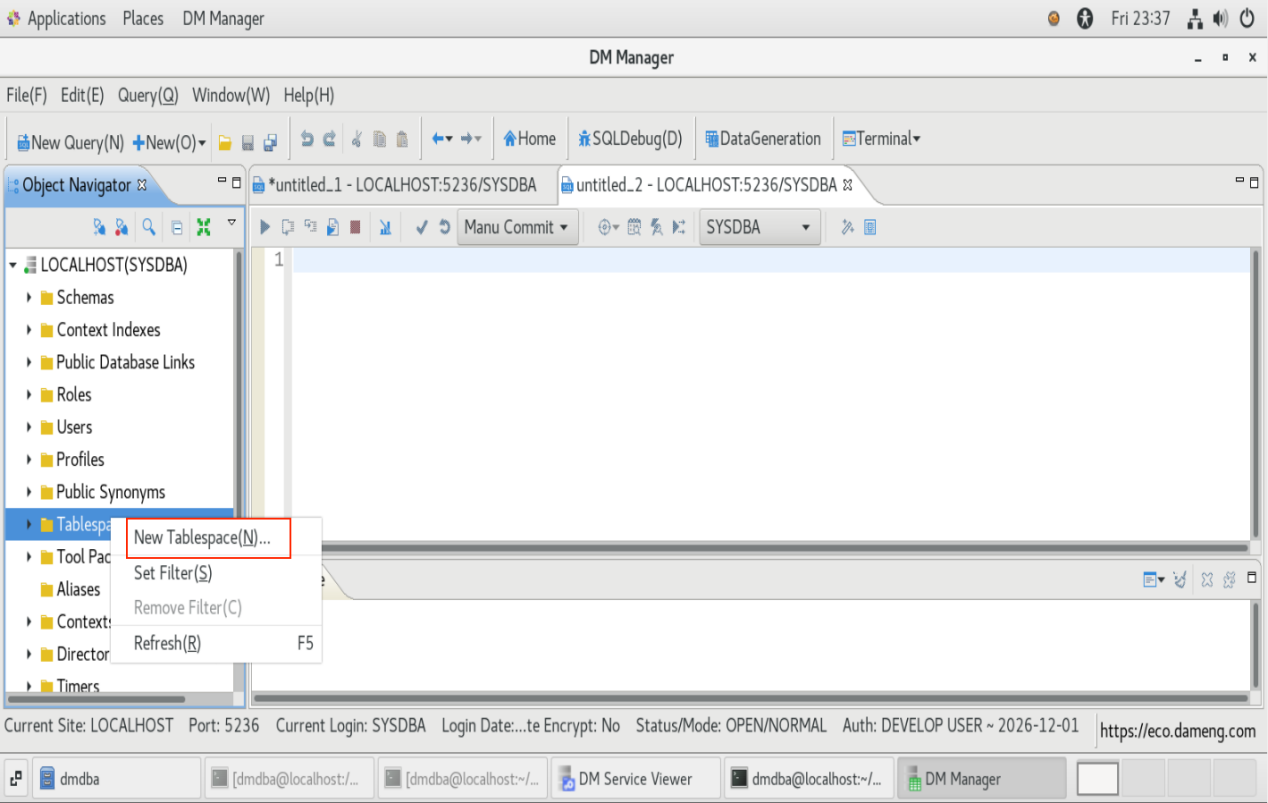
Task: Click the copy icon in main toolbar
Action: coord(379,140)
